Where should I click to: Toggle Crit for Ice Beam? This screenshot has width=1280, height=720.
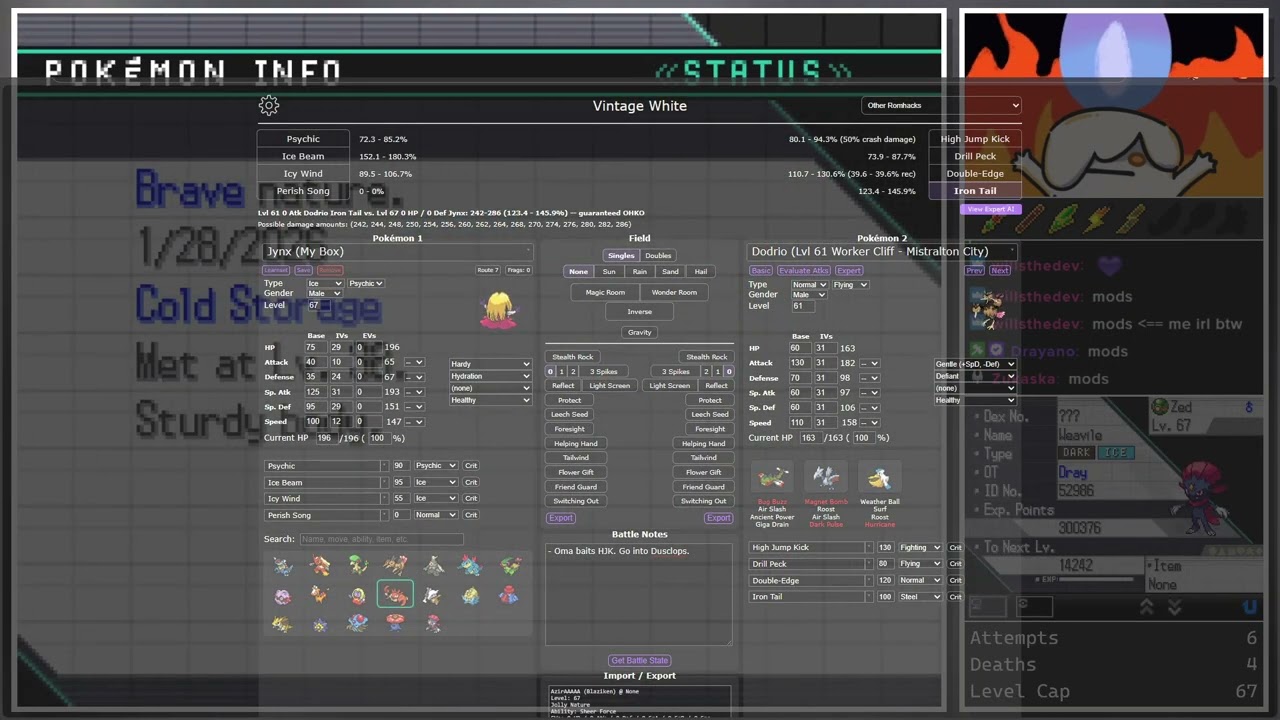pyautogui.click(x=471, y=482)
